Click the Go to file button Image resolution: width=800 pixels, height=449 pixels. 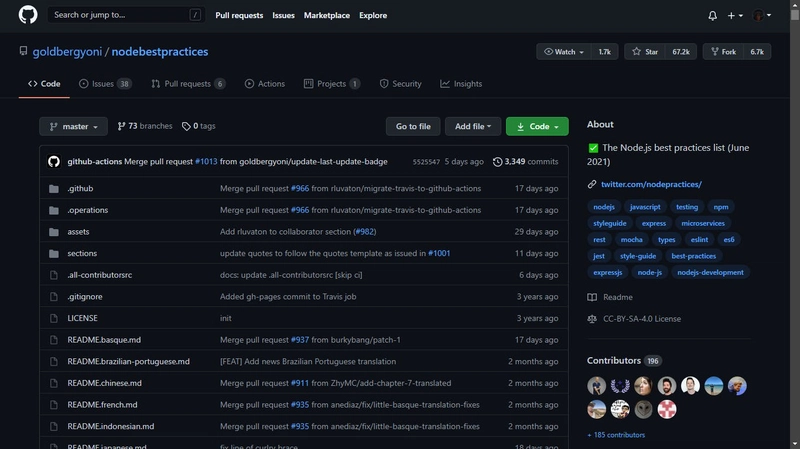point(413,126)
